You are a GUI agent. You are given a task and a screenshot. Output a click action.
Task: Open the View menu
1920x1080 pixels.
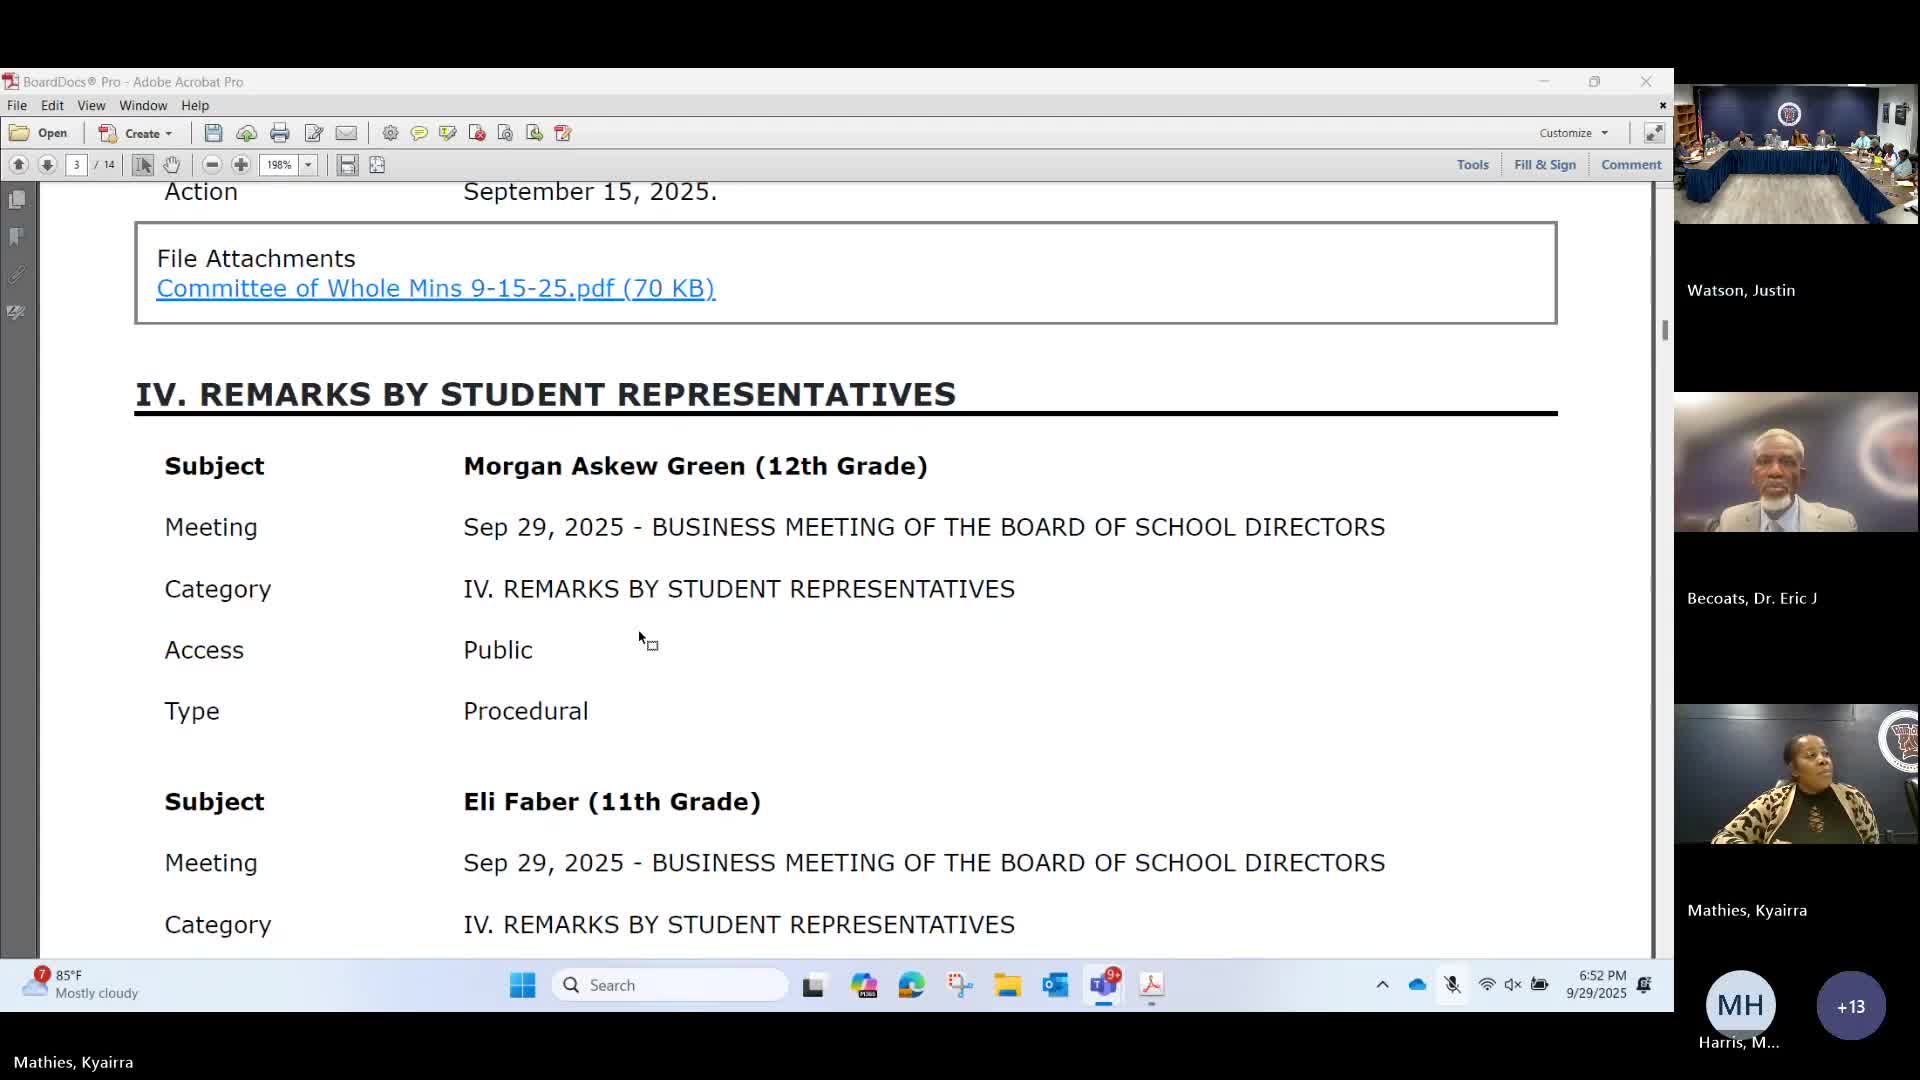[x=91, y=105]
